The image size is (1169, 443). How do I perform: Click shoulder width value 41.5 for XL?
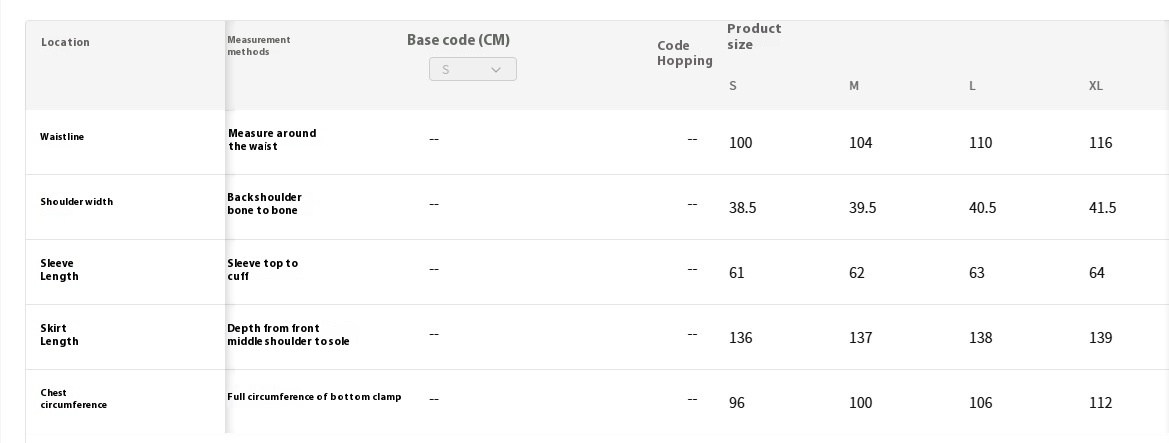(1102, 208)
